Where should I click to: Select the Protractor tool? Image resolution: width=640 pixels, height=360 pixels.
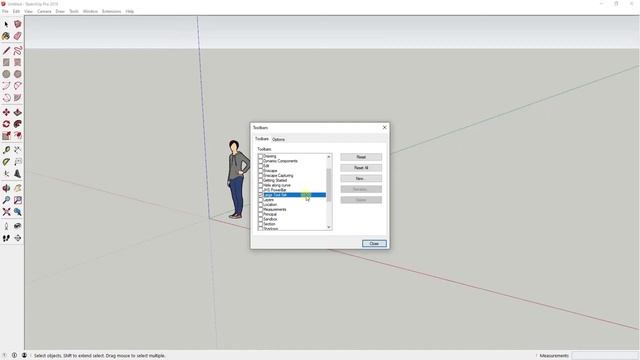tap(6, 162)
